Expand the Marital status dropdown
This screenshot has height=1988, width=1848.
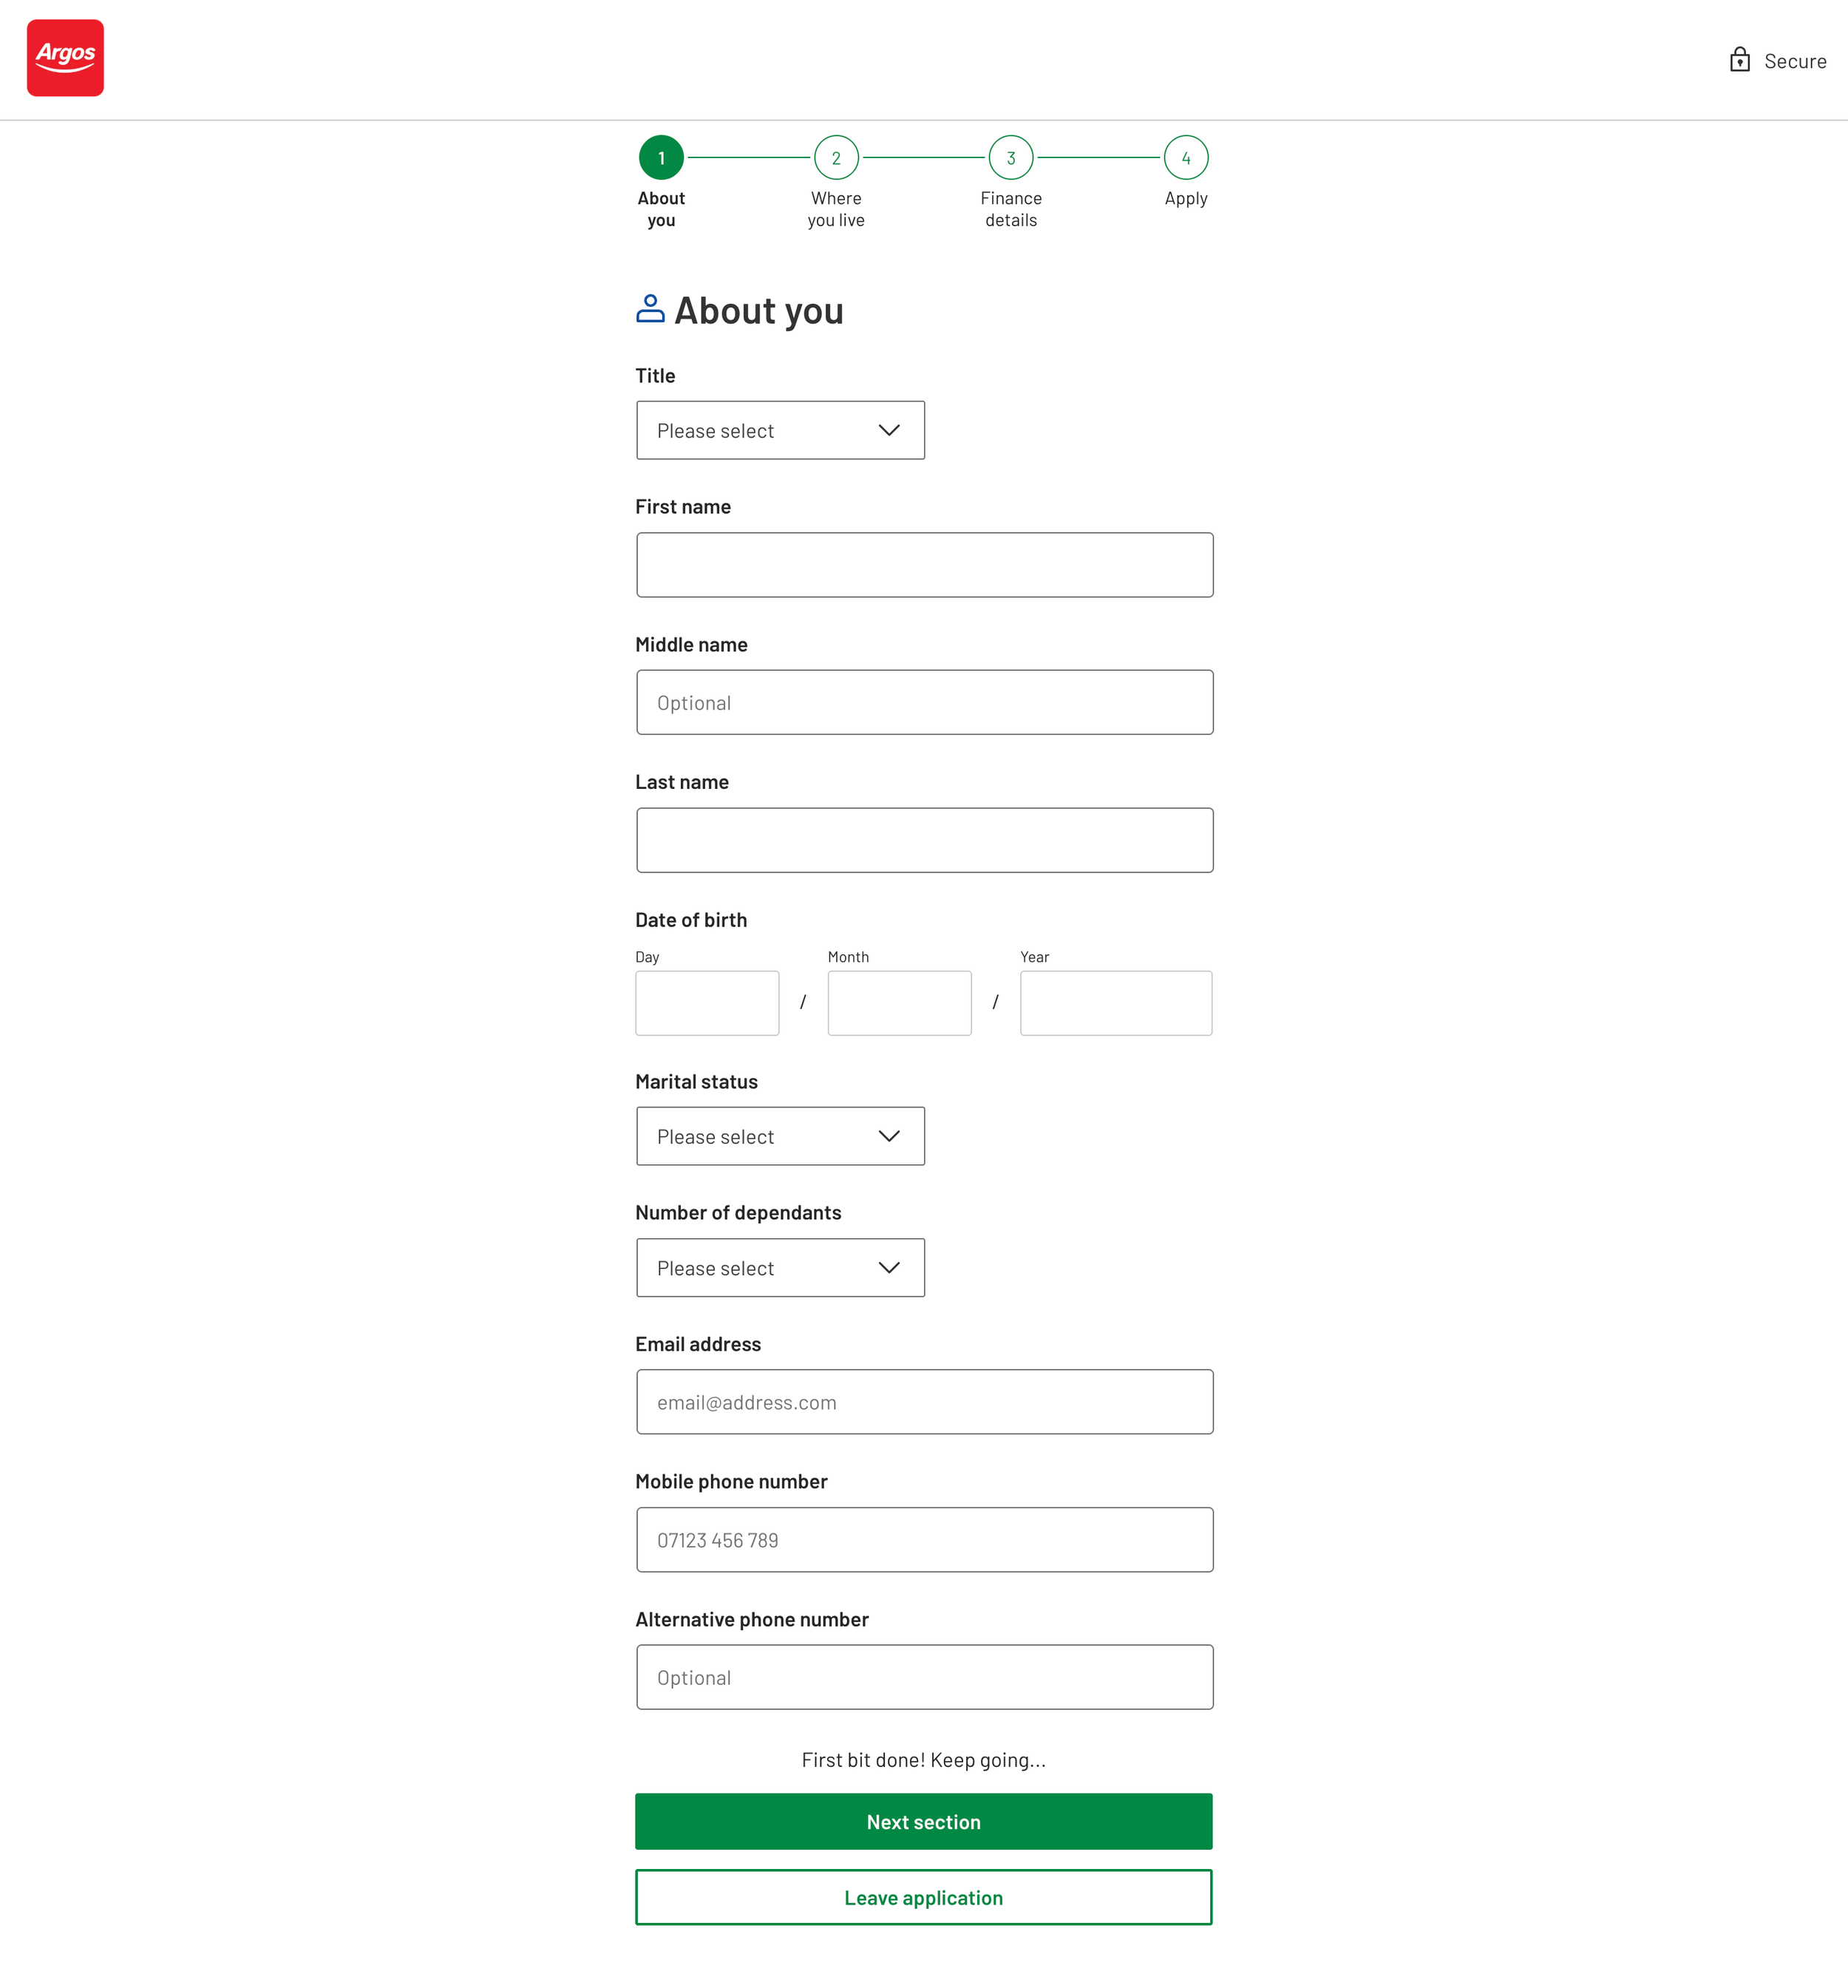(780, 1136)
